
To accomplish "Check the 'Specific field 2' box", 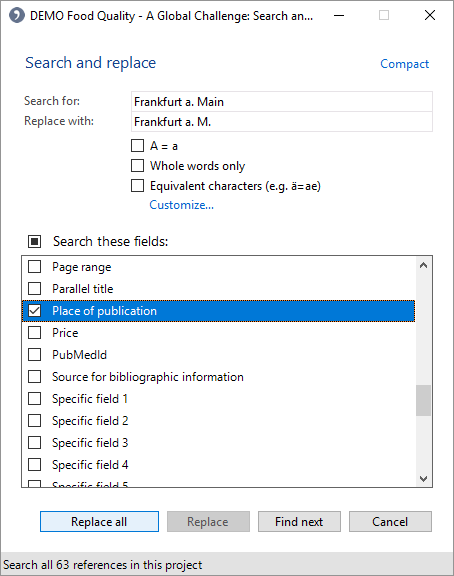I will click(x=35, y=421).
